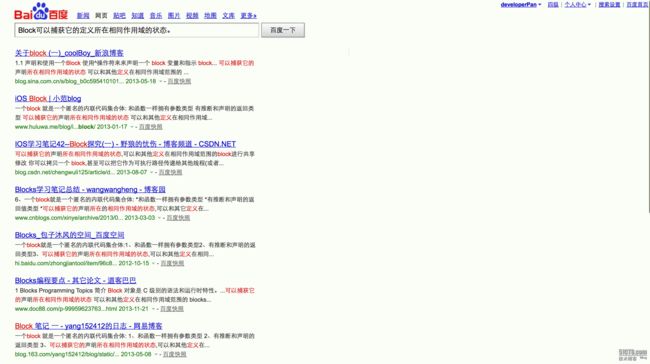The height and width of the screenshot is (364, 650).
Task: Switch to the 视频 category
Action: [192, 16]
